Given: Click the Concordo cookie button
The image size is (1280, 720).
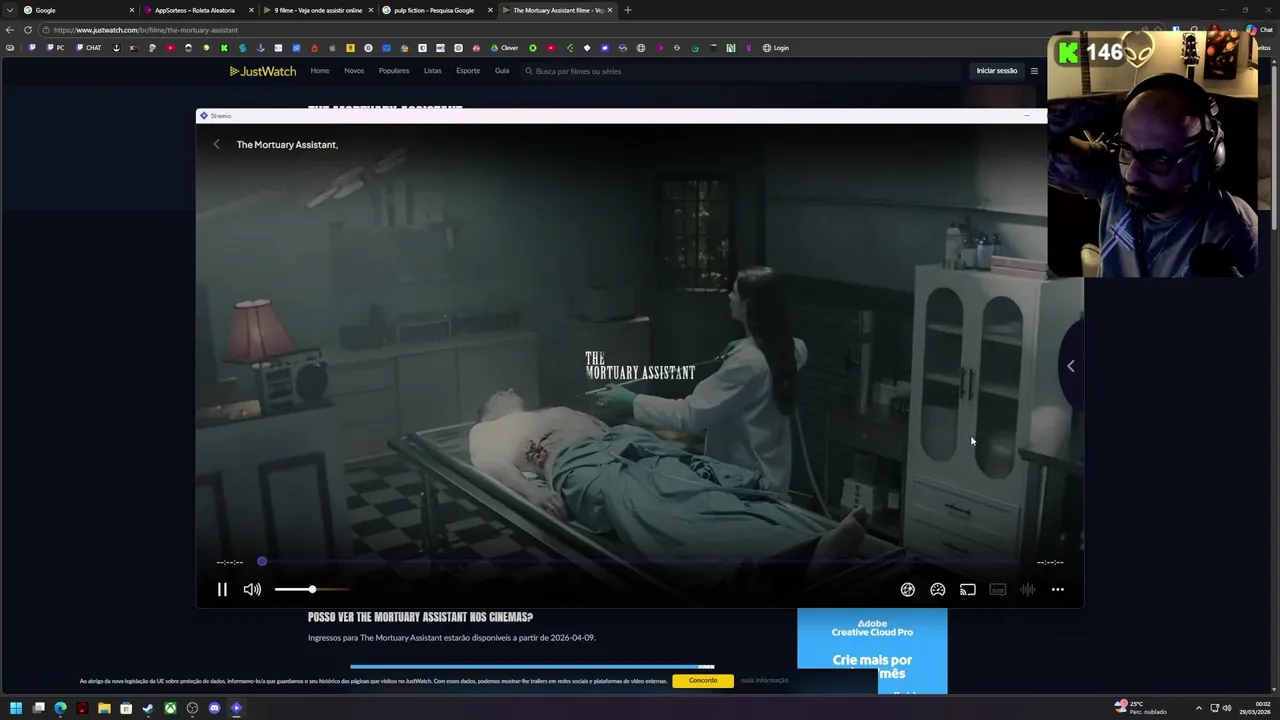Looking at the screenshot, I should 703,681.
